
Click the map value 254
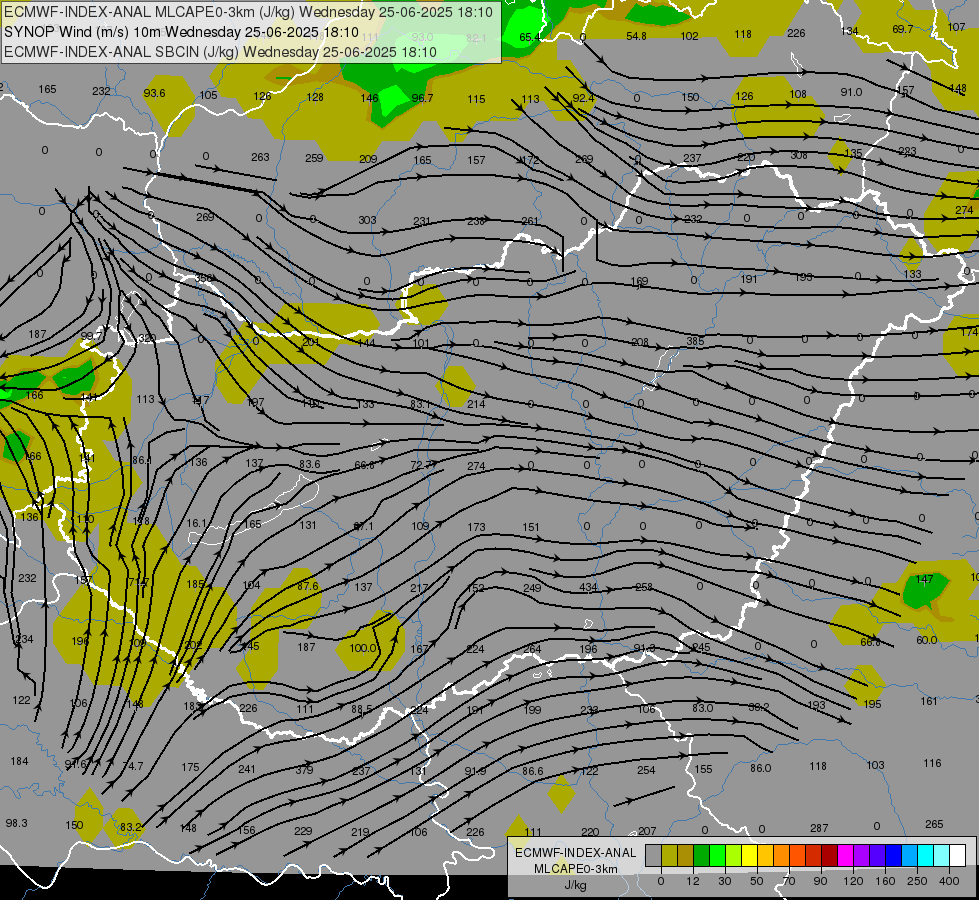point(646,770)
